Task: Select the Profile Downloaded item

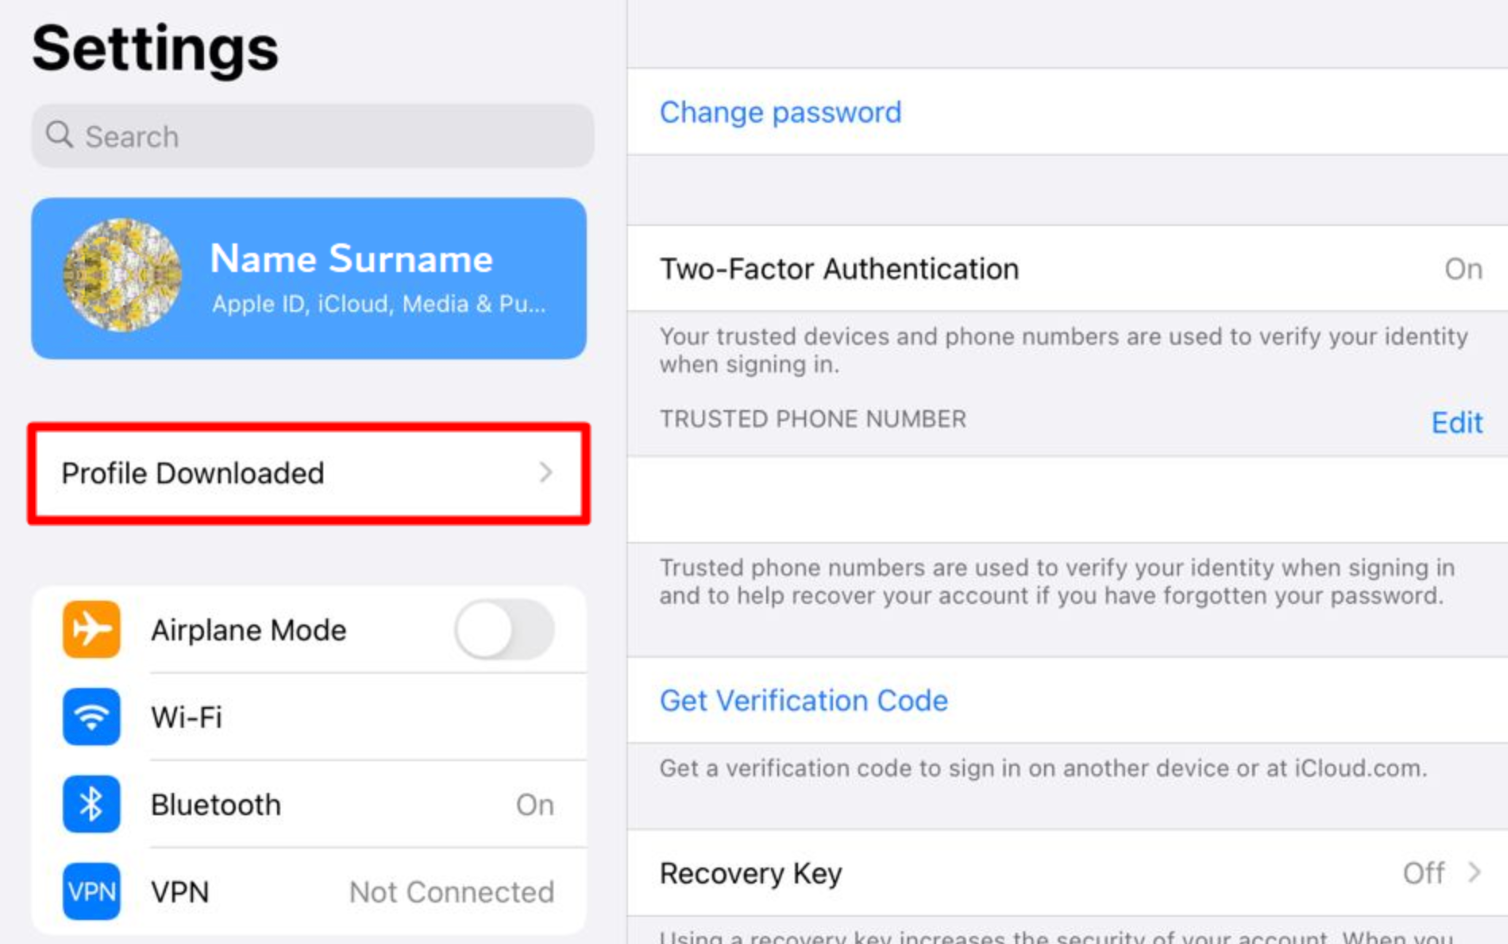Action: (x=309, y=473)
